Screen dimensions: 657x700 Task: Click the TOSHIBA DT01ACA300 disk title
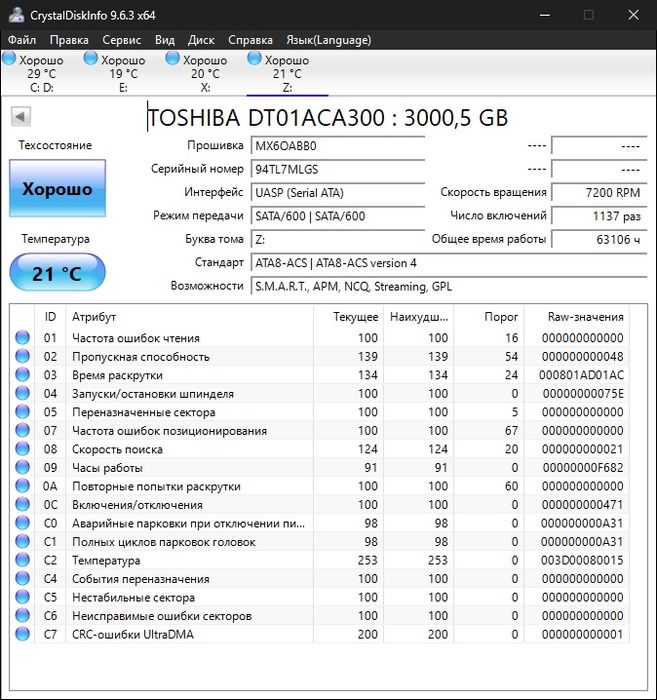click(328, 118)
